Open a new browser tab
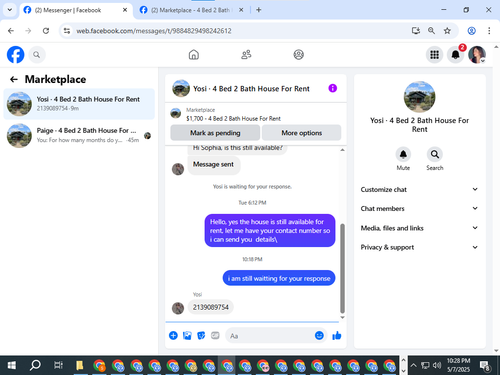Image resolution: width=500 pixels, height=375 pixels. point(259,10)
